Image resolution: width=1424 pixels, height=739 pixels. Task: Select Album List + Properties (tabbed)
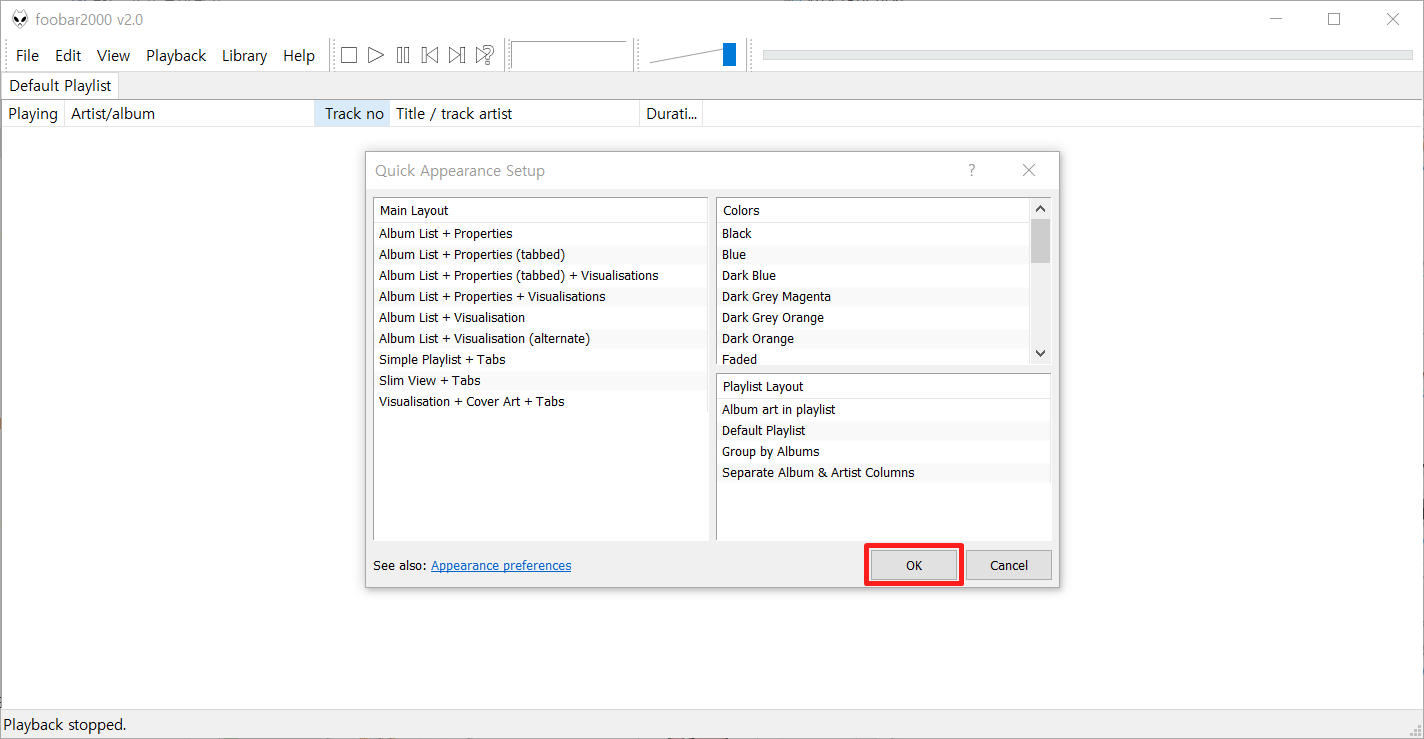[x=540, y=255]
